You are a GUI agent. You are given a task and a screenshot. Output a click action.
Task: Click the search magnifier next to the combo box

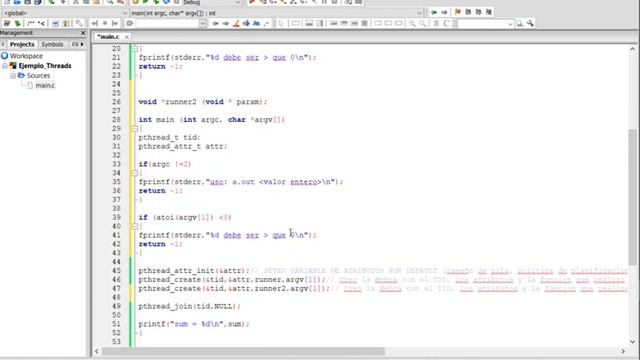click(x=520, y=23)
